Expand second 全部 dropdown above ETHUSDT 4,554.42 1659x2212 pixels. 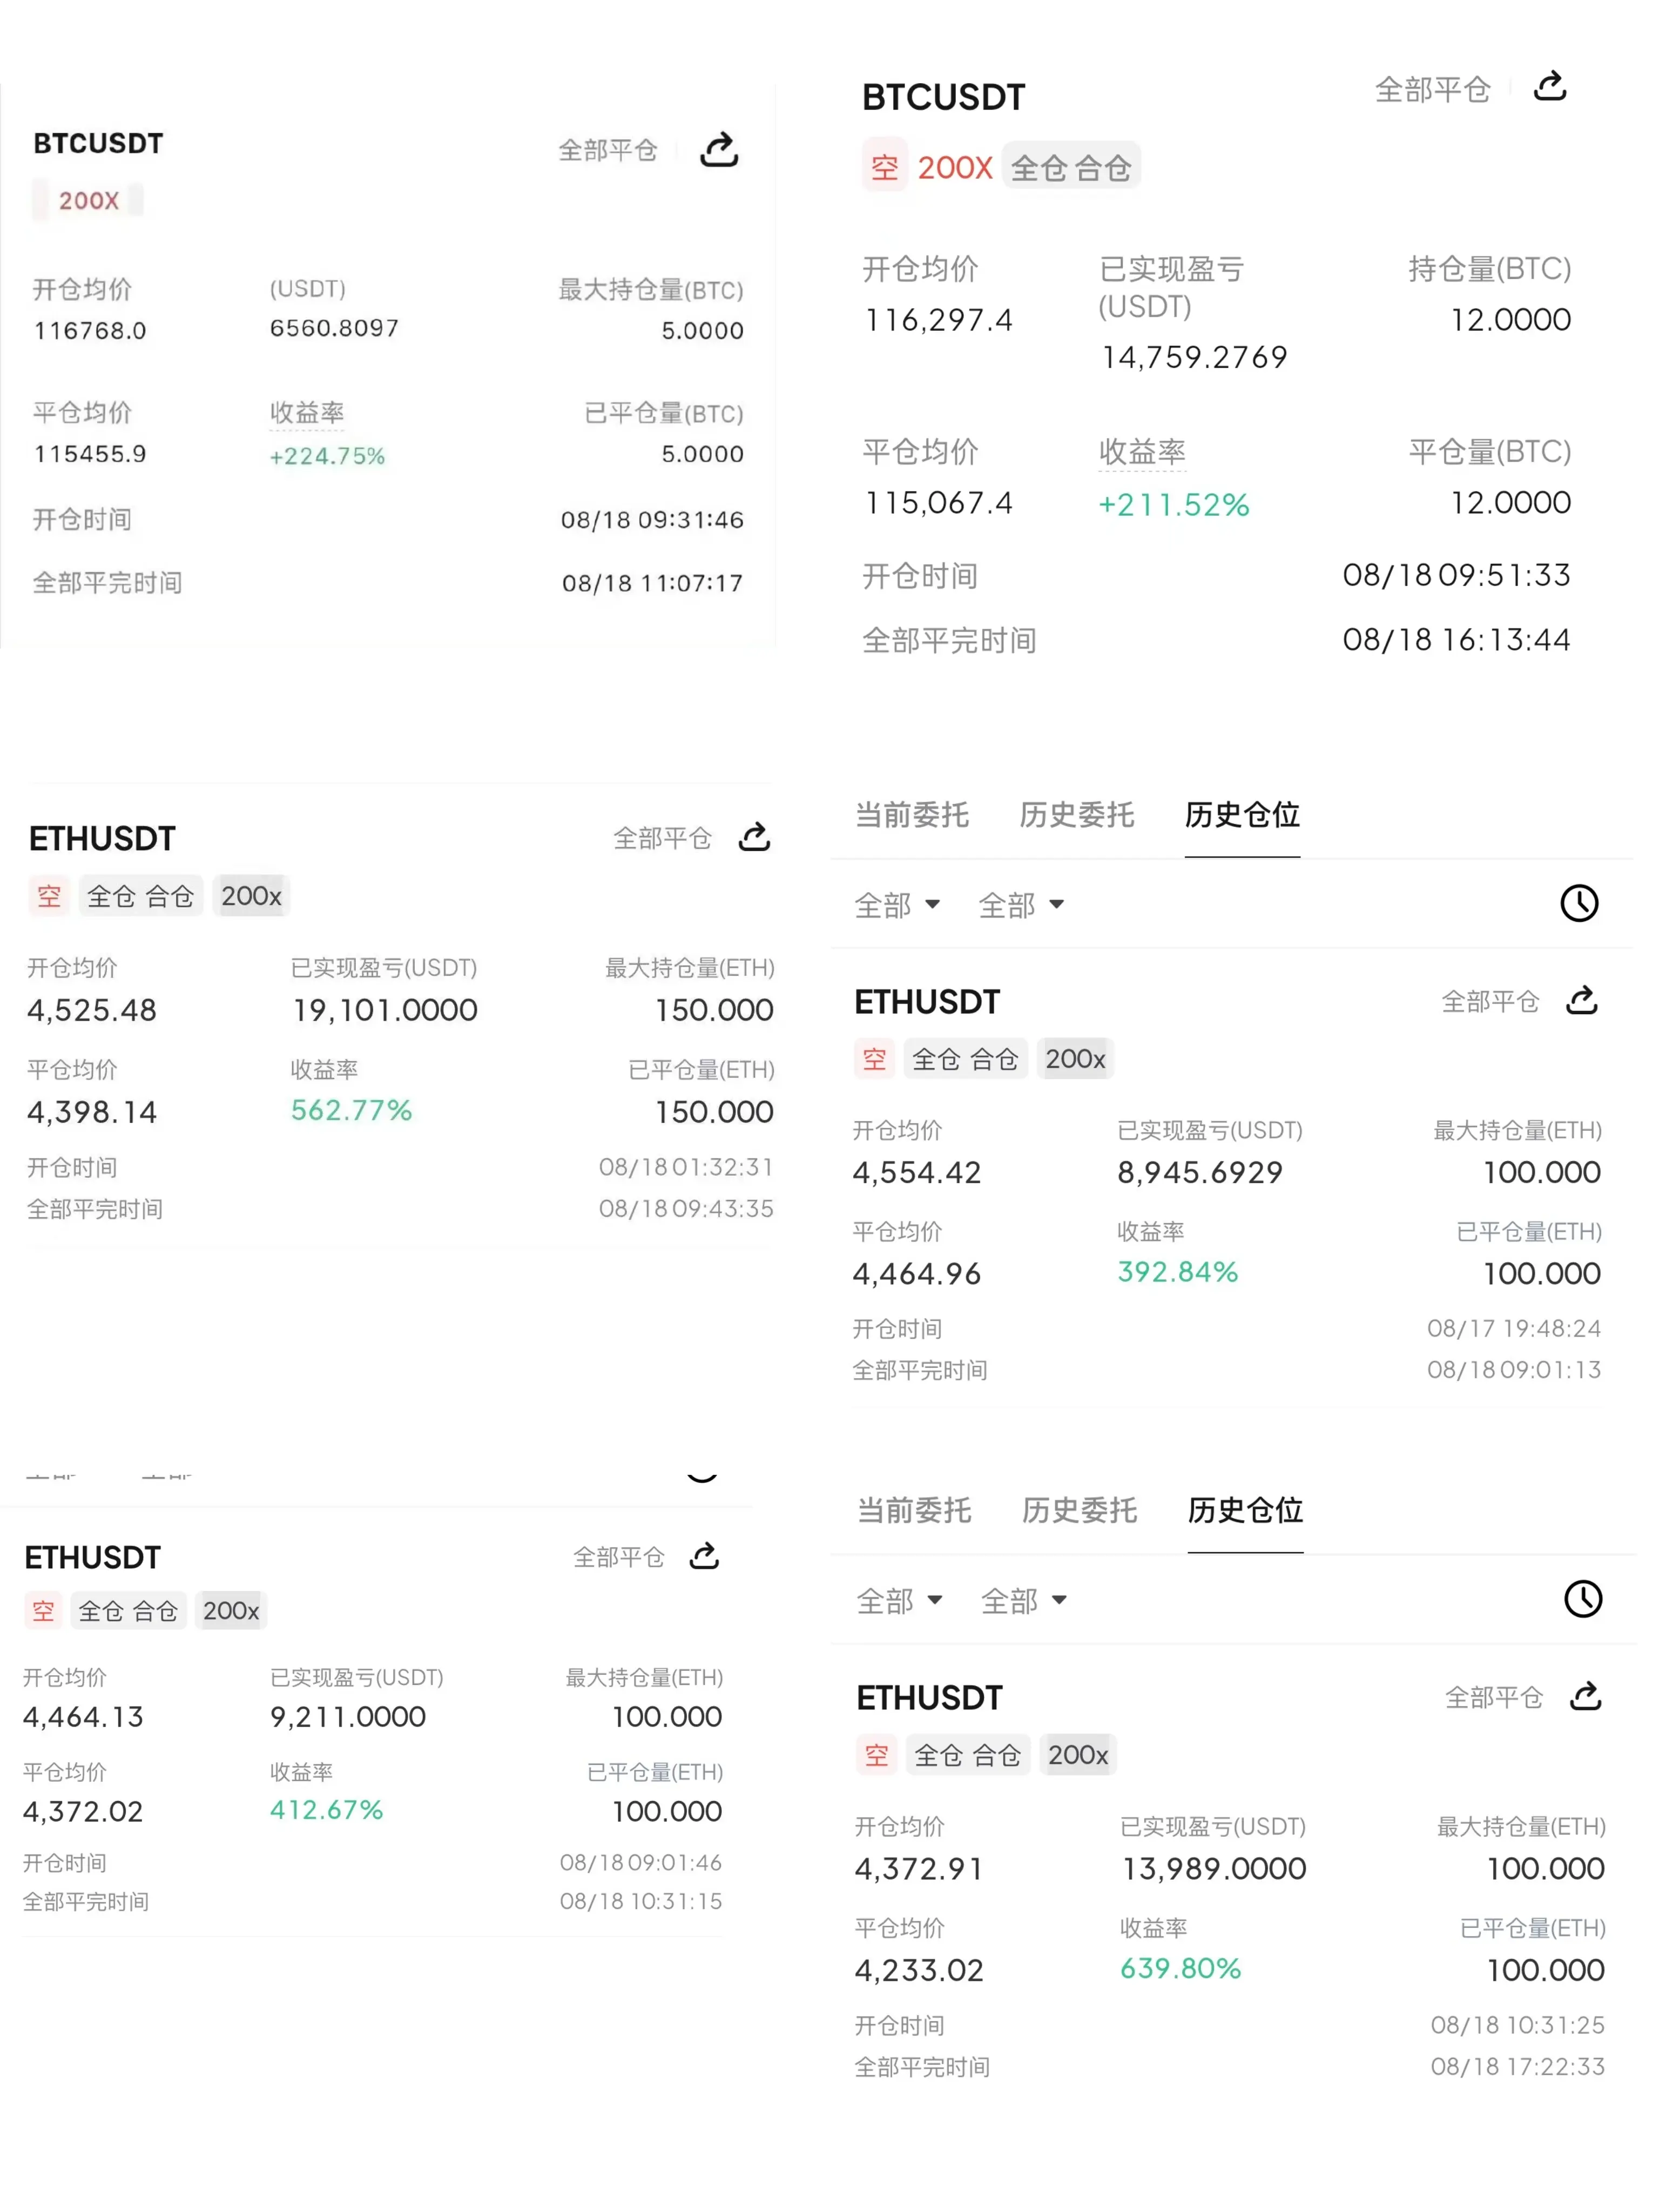tap(1020, 905)
